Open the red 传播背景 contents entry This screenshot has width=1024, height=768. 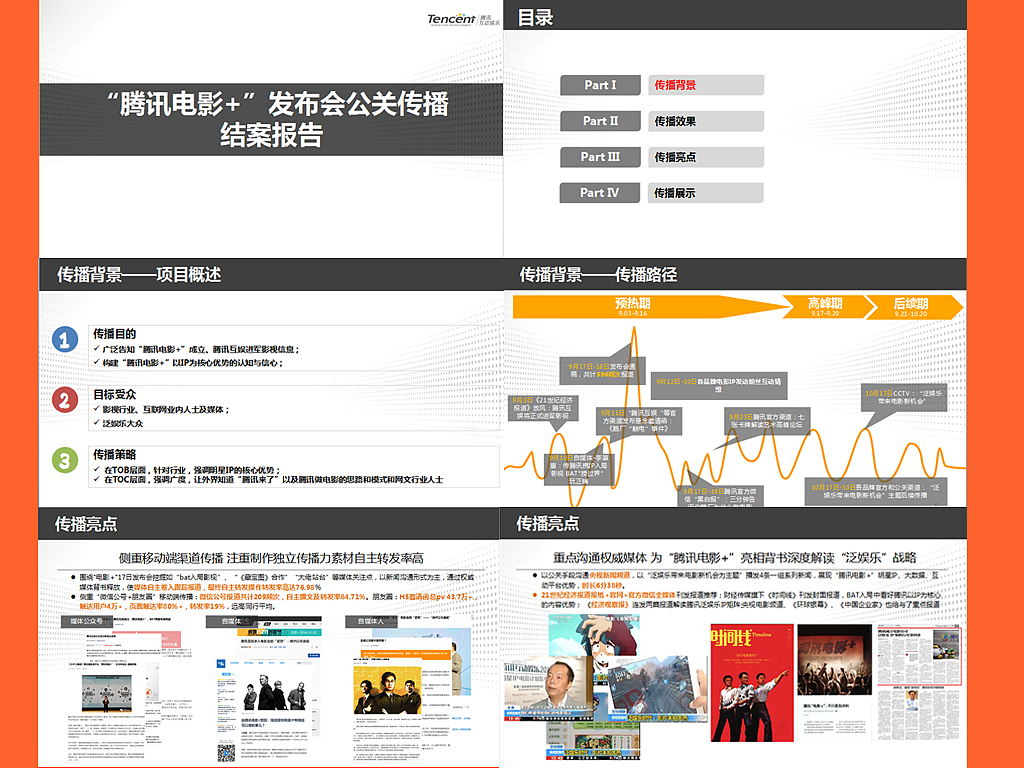point(706,85)
